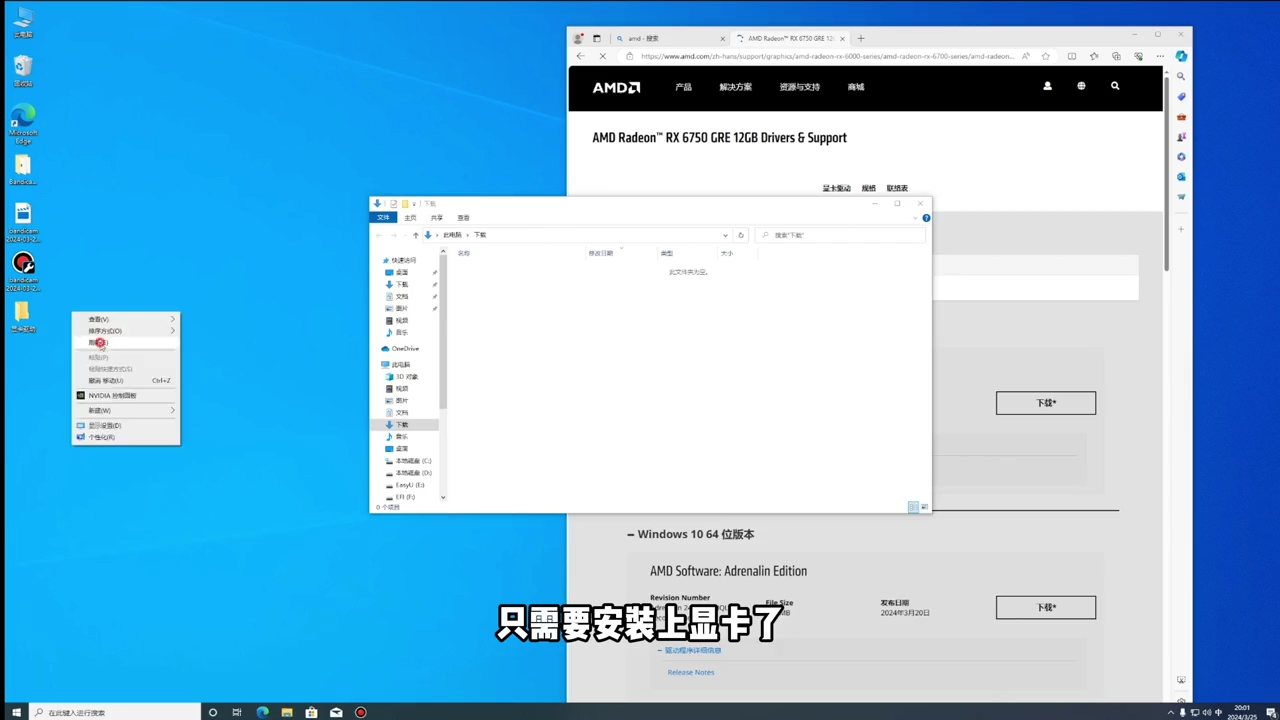Viewport: 1280px width, 720px height.
Task: Expand 新建(W) submenu in context menu
Action: tap(125, 411)
